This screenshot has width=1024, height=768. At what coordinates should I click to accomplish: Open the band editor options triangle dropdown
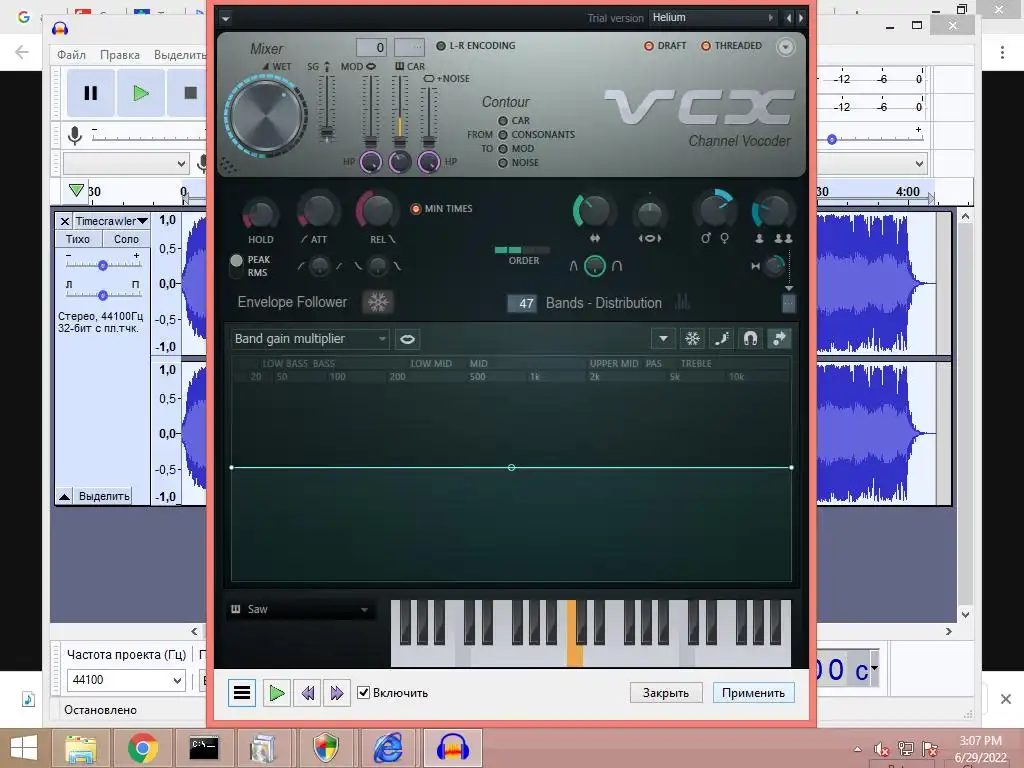click(x=663, y=338)
